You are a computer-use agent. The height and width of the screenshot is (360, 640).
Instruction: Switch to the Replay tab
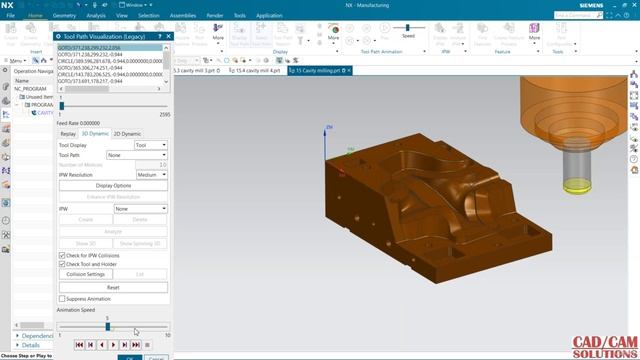click(x=68, y=134)
